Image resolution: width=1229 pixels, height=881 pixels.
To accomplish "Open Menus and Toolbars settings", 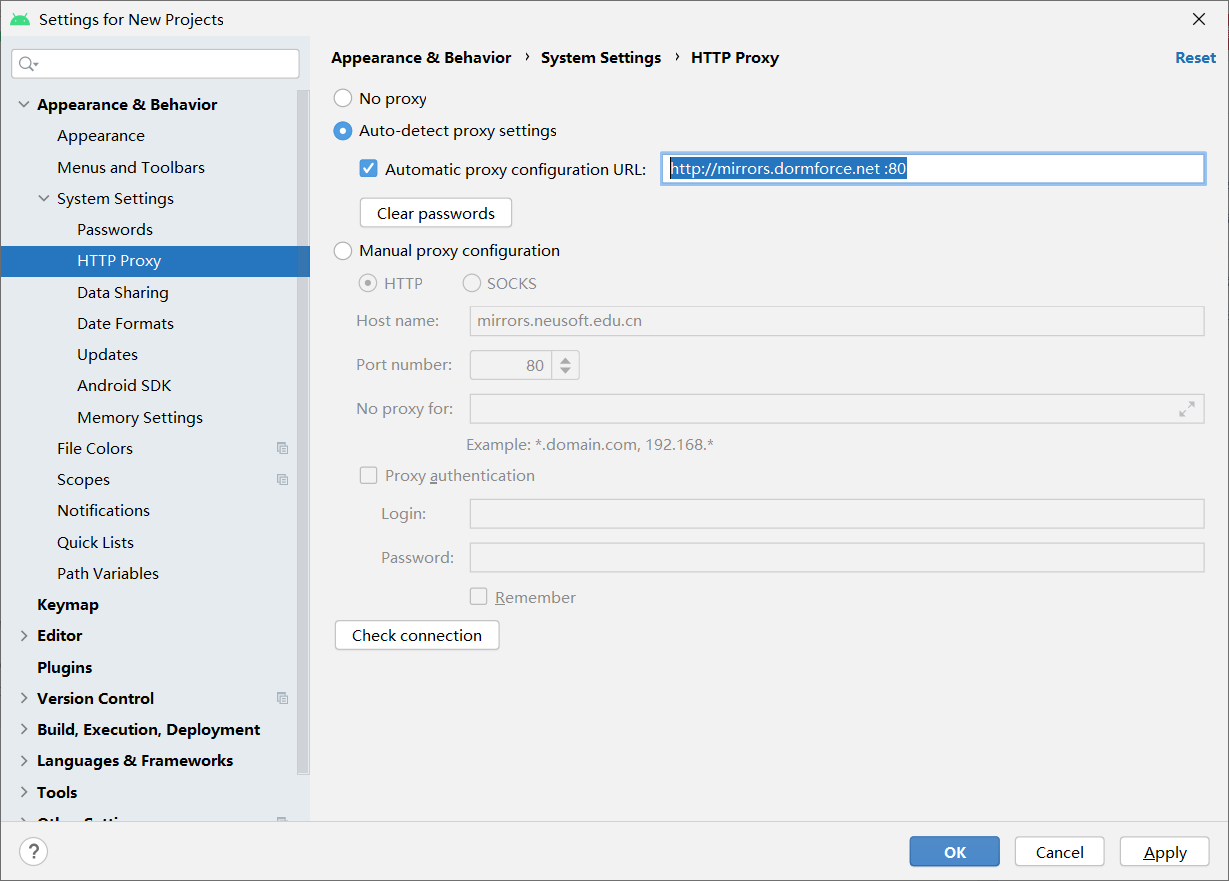I will pos(131,167).
